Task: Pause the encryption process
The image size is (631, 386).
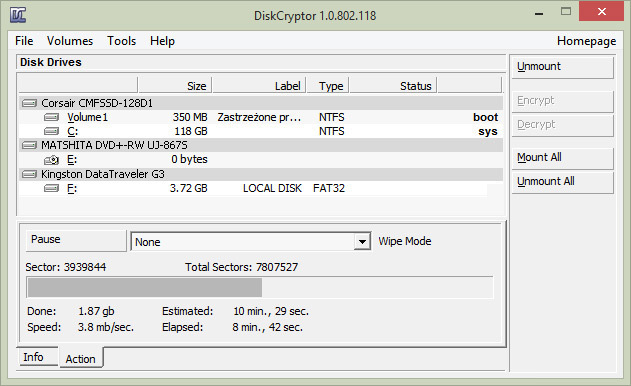Action: 76,240
